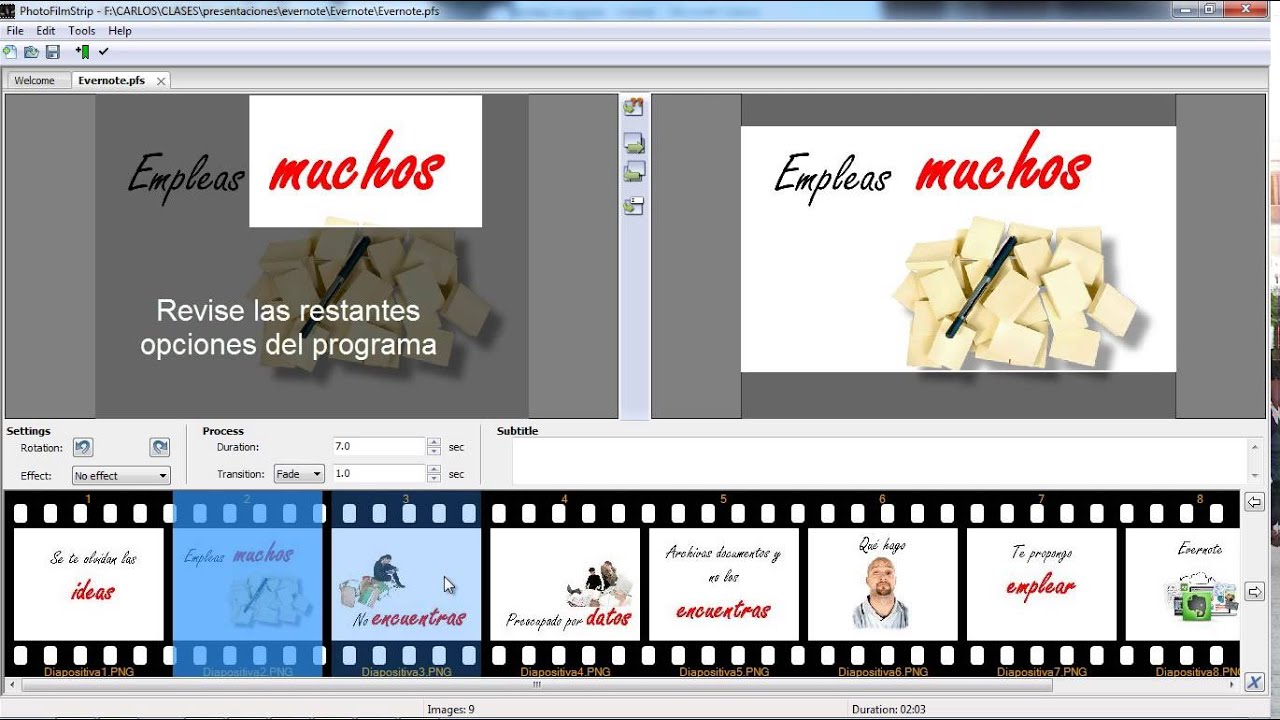1280x720 pixels.
Task: Click the green Import Pictures icon
Action: click(x=83, y=51)
